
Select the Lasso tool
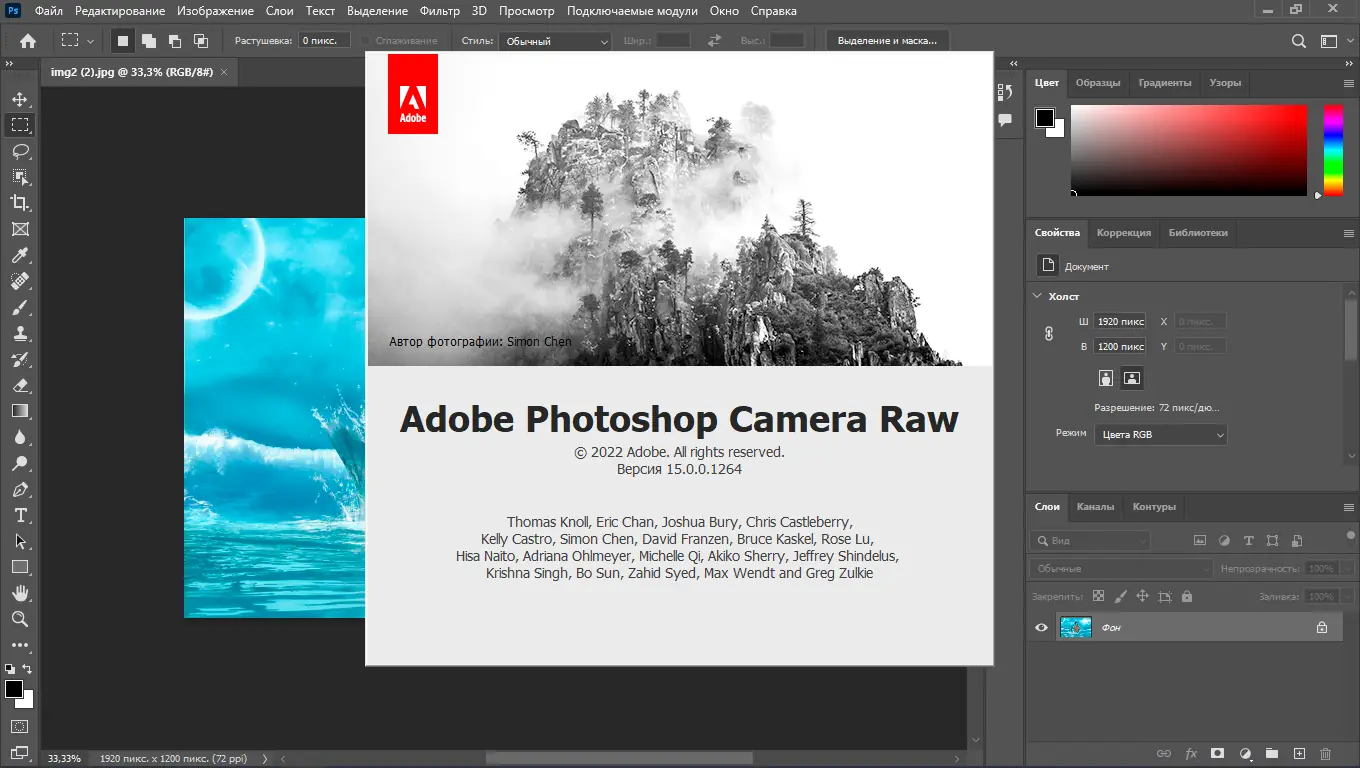(20, 151)
